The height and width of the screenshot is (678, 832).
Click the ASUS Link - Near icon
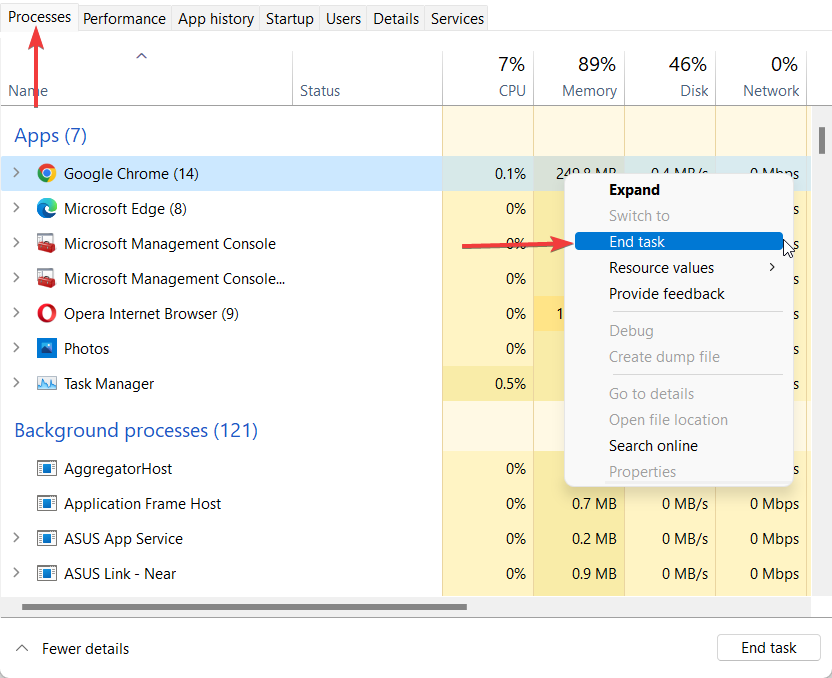click(x=47, y=573)
